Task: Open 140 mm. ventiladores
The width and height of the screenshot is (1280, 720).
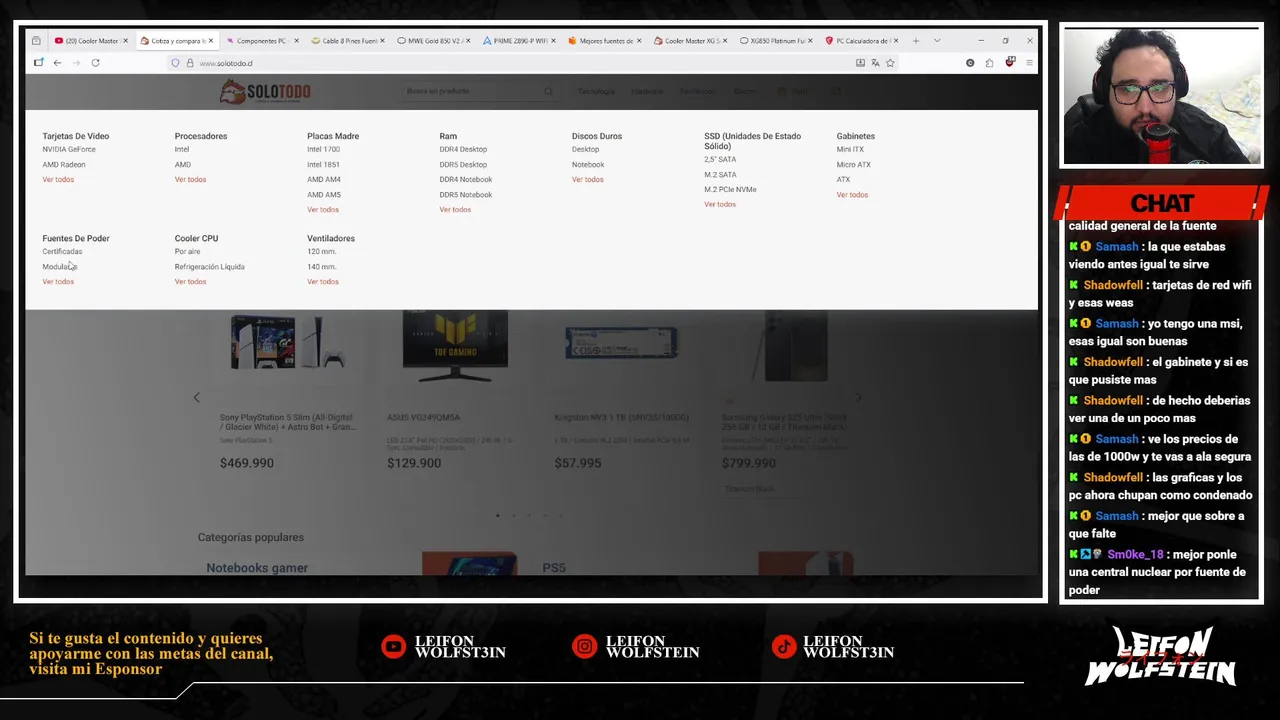Action: 321,266
